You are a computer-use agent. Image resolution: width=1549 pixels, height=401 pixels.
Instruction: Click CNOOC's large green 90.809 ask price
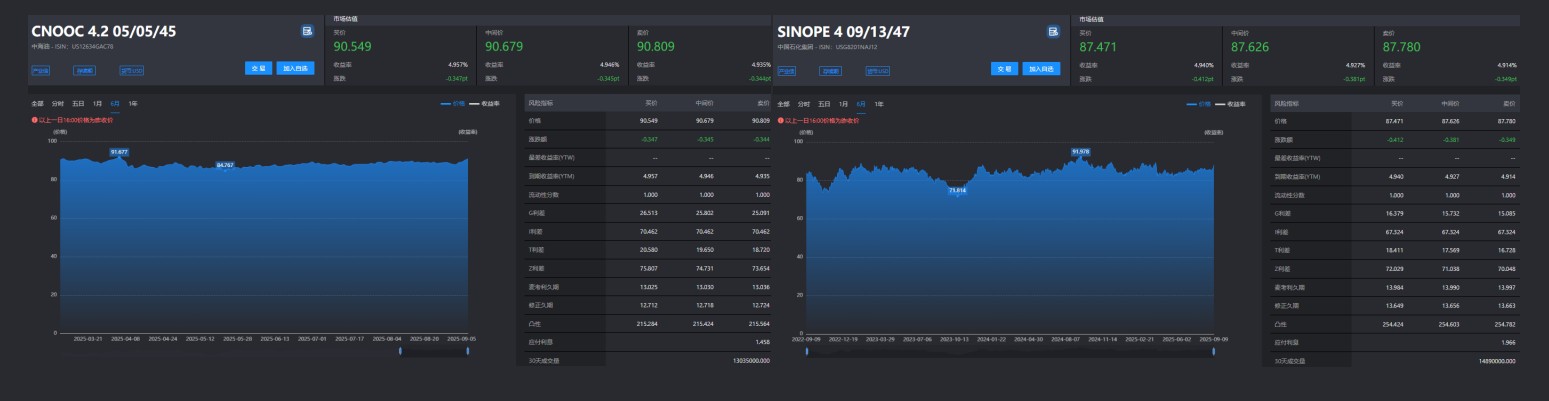click(657, 47)
